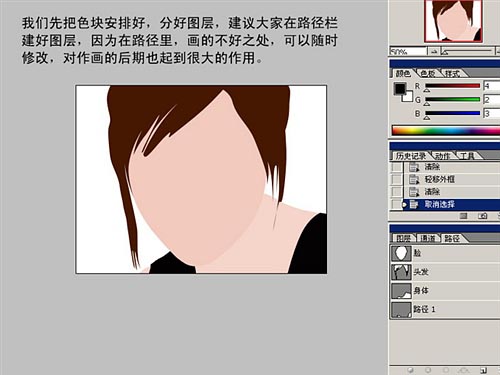Click the state icon beside 轻移外框
This screenshot has width=500, height=375.
click(414, 179)
